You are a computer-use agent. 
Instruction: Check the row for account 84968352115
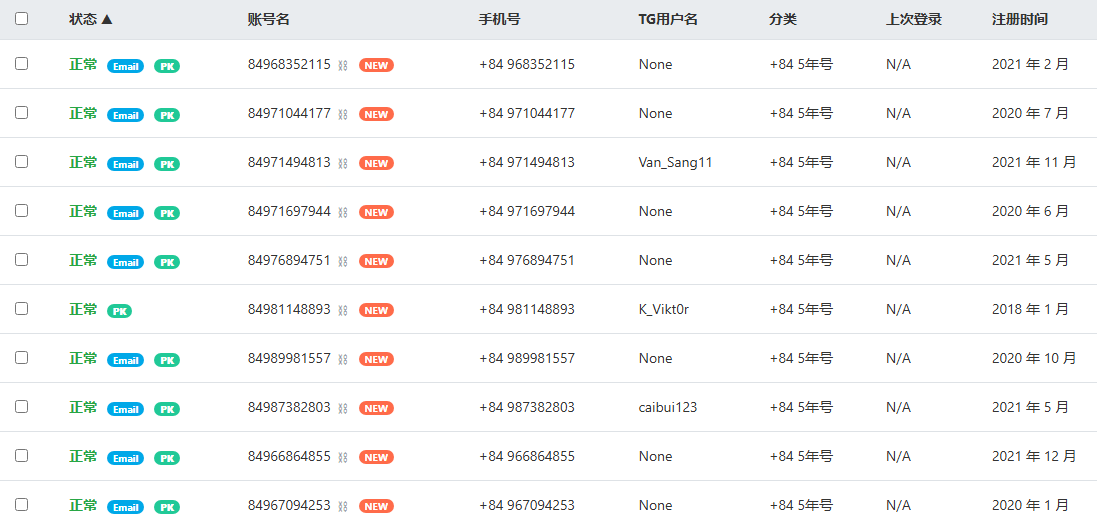pyautogui.click(x=22, y=64)
